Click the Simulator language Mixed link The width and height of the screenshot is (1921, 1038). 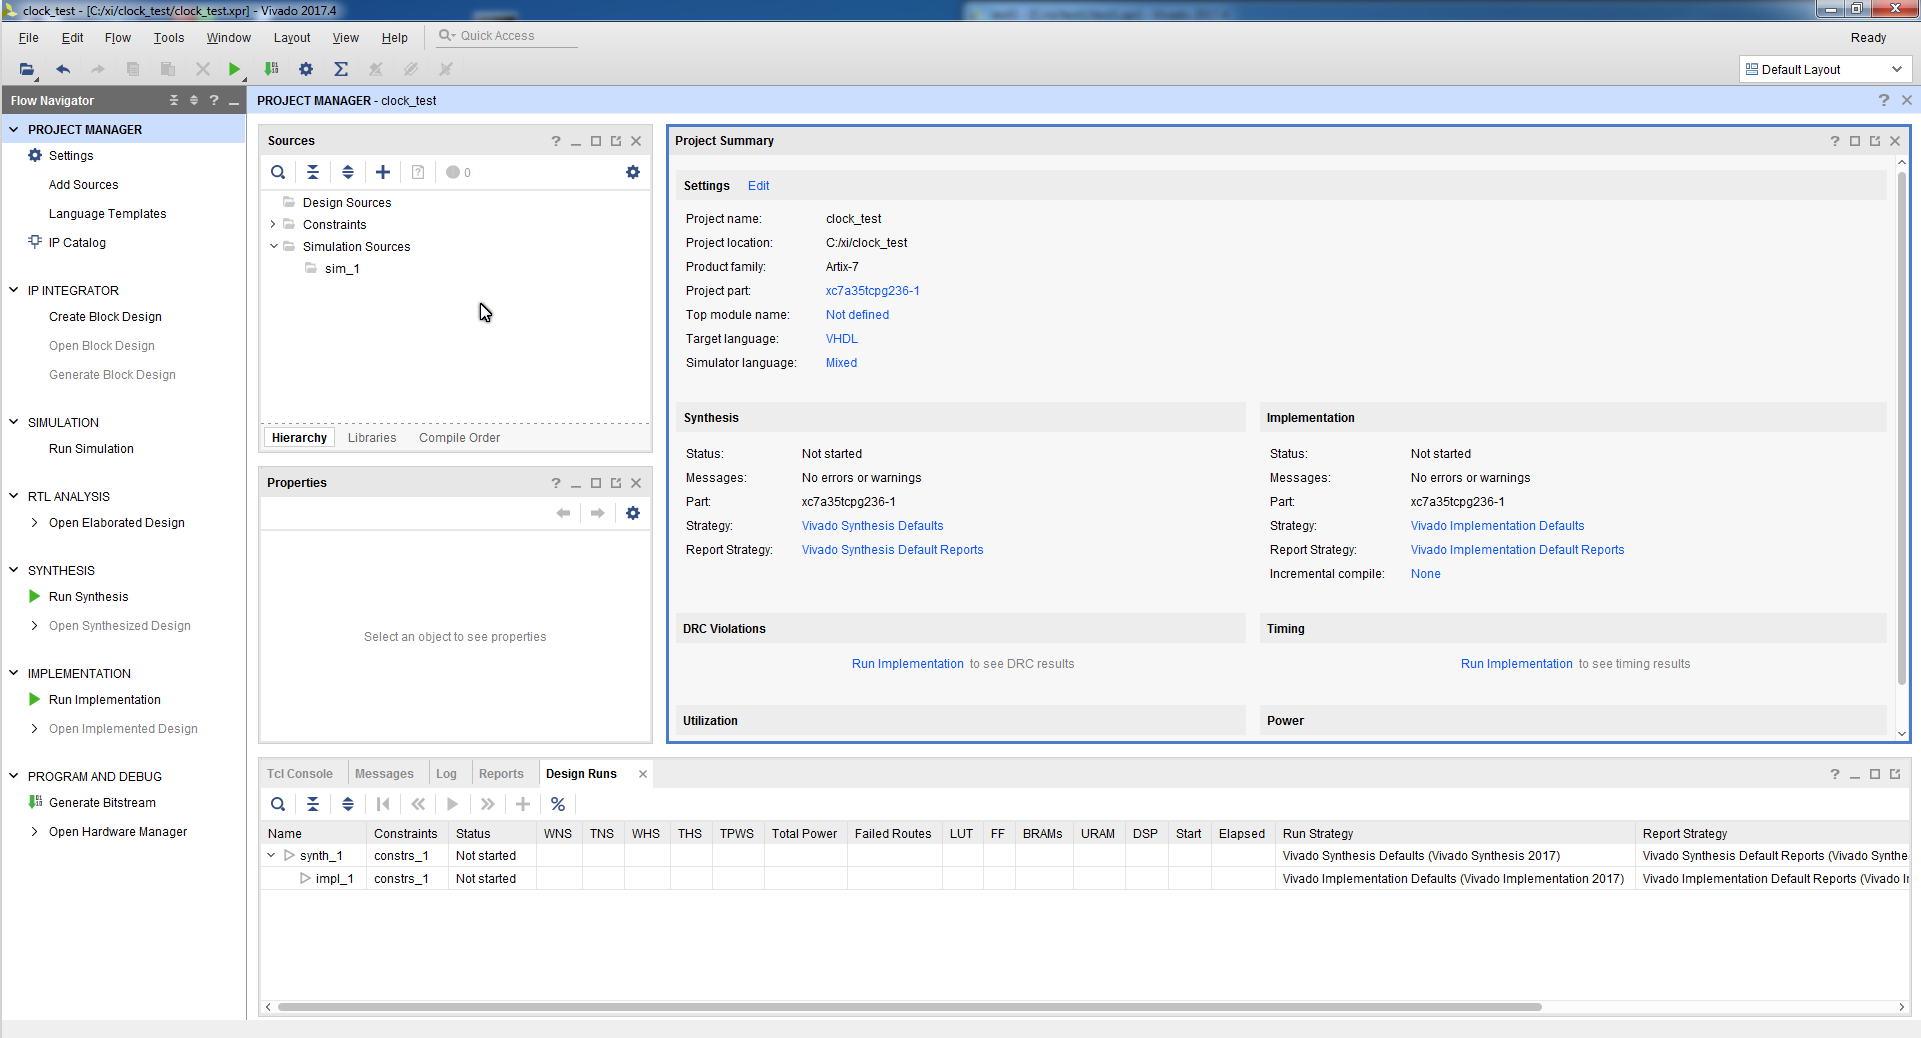[841, 363]
